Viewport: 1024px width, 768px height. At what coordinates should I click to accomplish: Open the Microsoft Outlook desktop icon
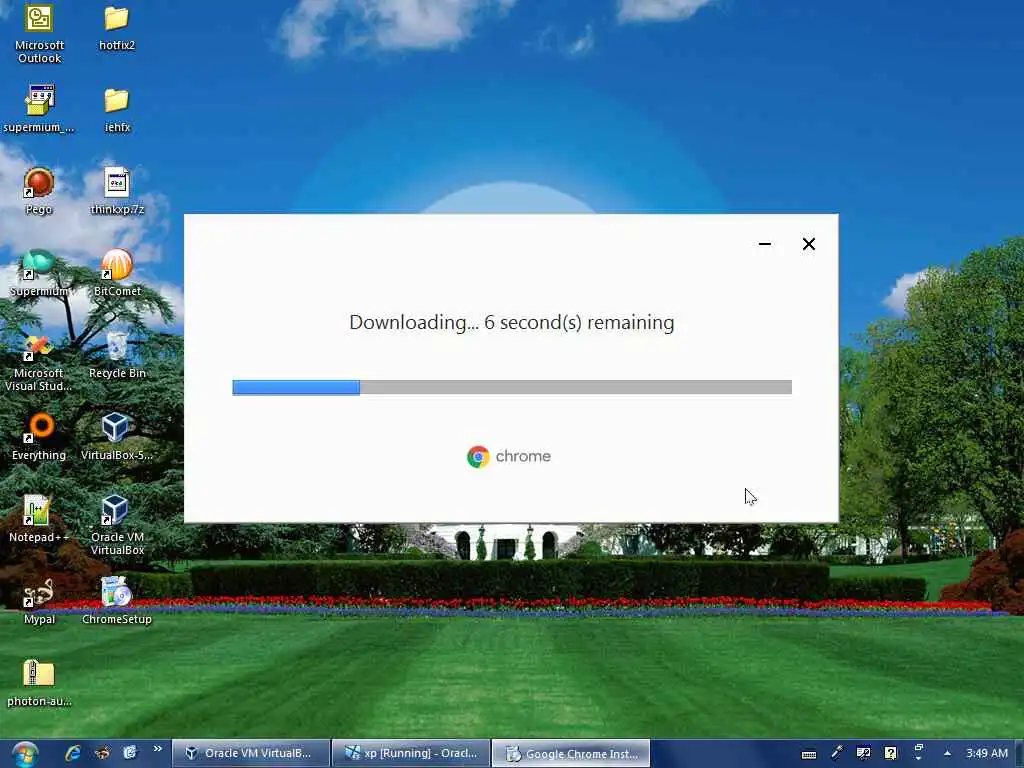(39, 33)
